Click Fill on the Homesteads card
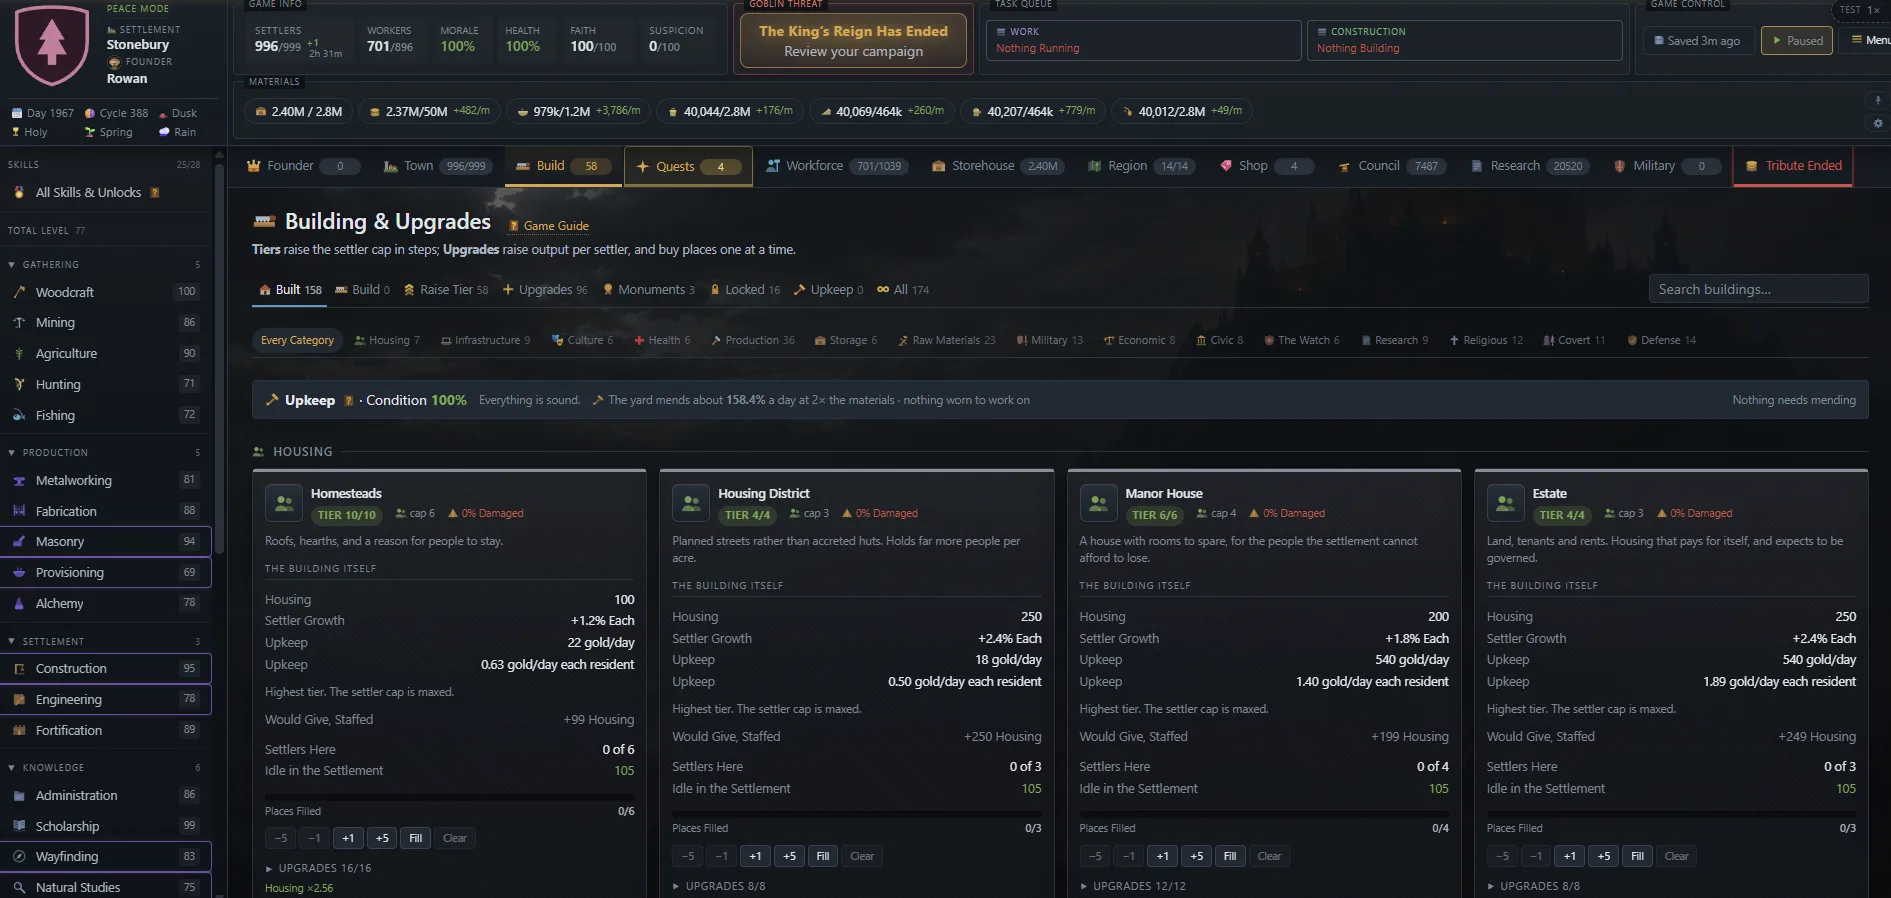The width and height of the screenshot is (1891, 898). tap(416, 839)
